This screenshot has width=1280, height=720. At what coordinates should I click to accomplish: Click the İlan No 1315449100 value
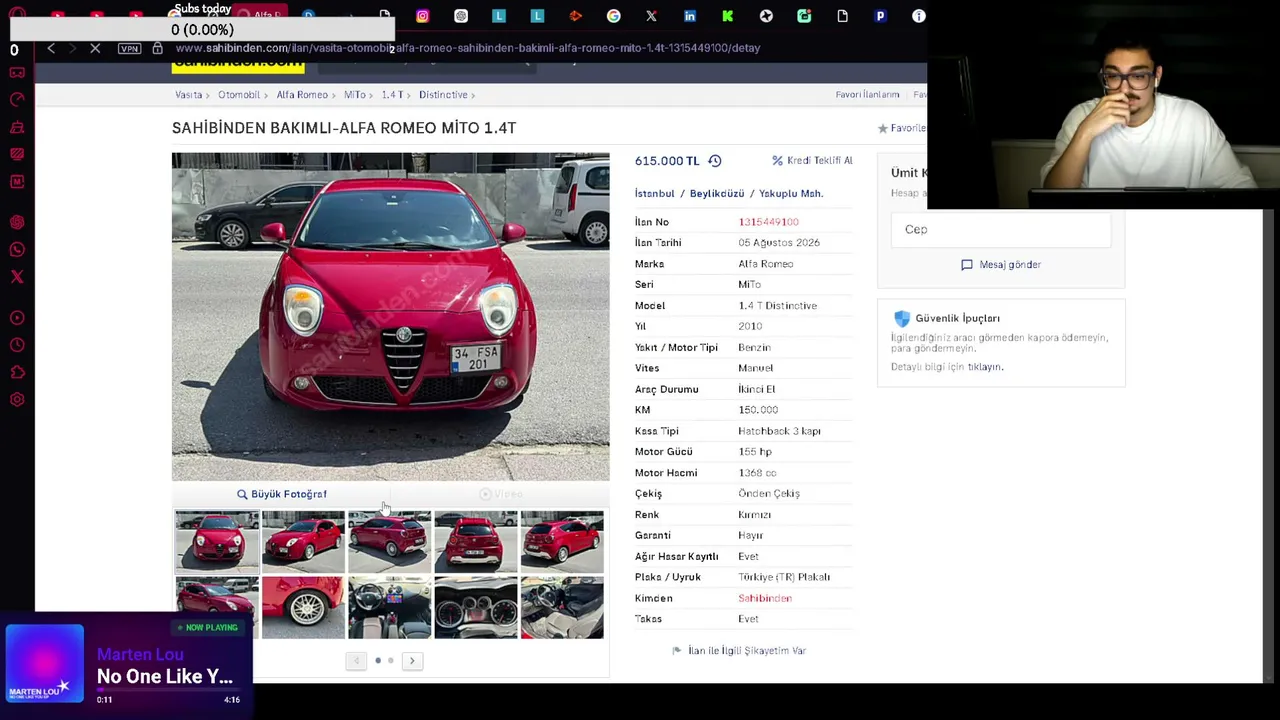coord(768,222)
